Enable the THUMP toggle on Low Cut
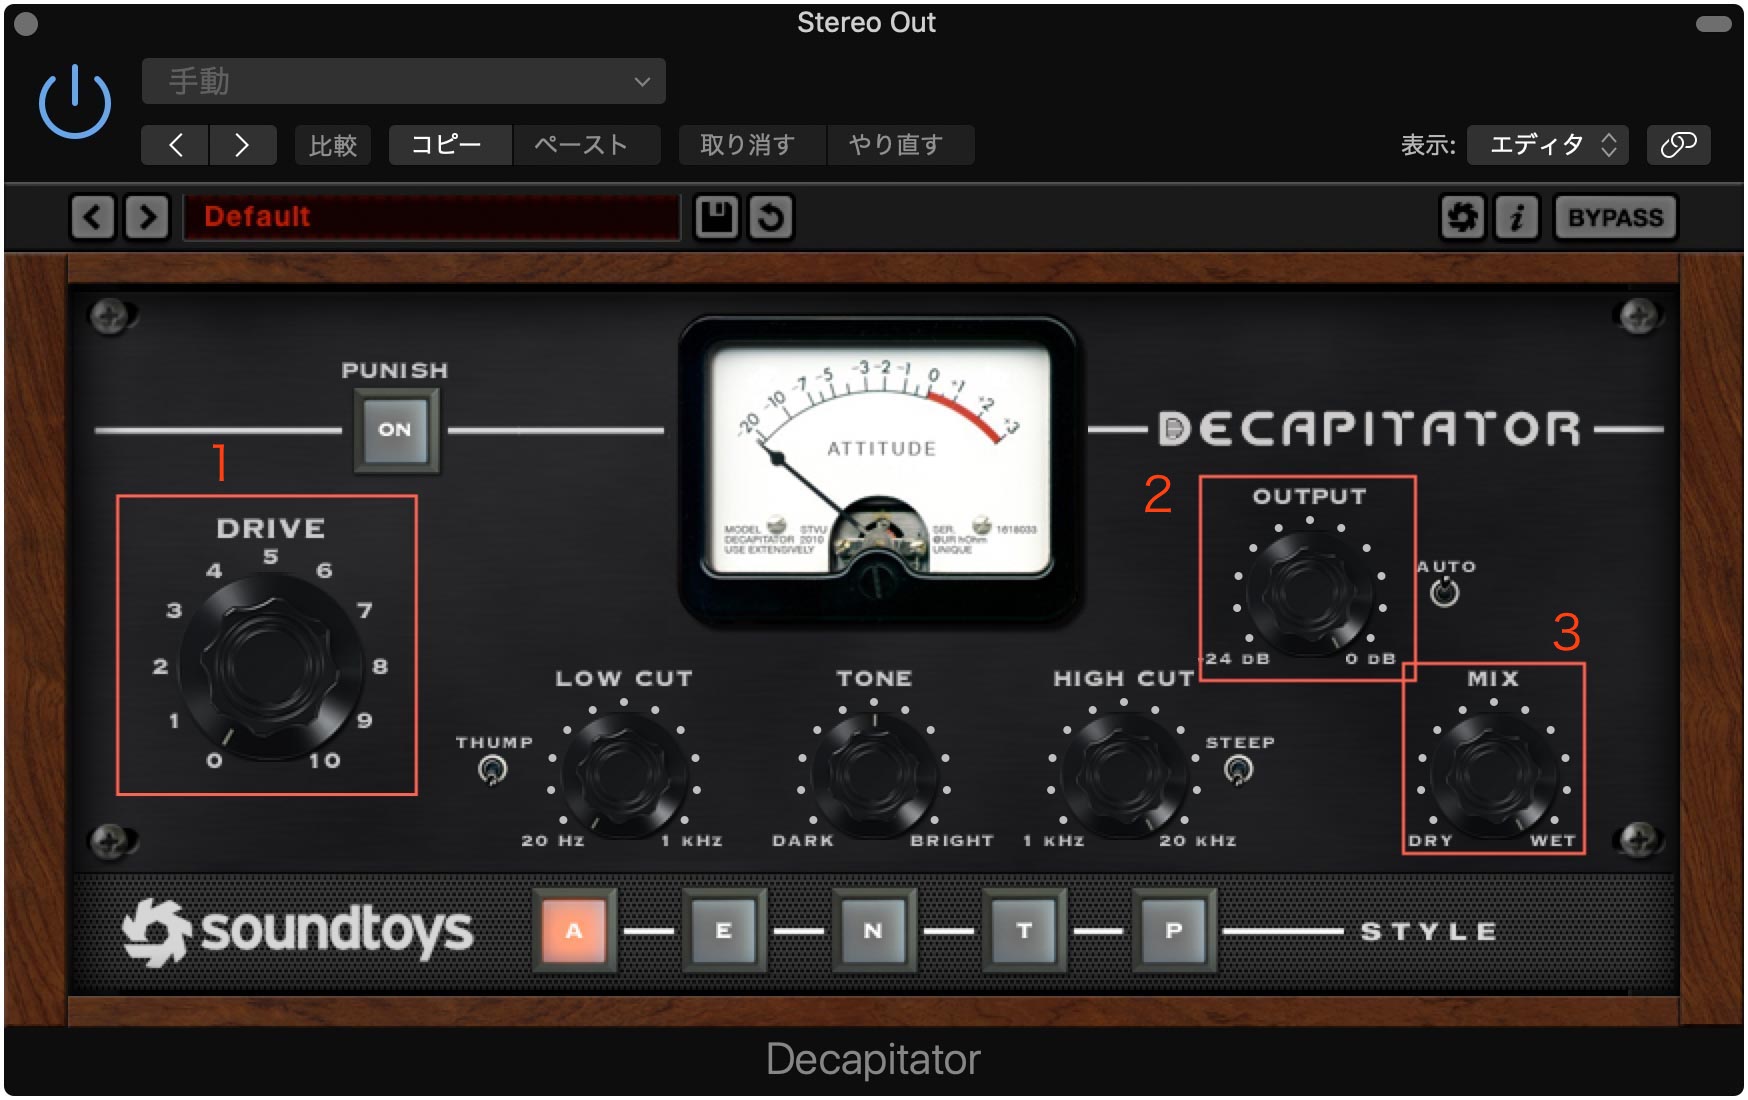 492,770
